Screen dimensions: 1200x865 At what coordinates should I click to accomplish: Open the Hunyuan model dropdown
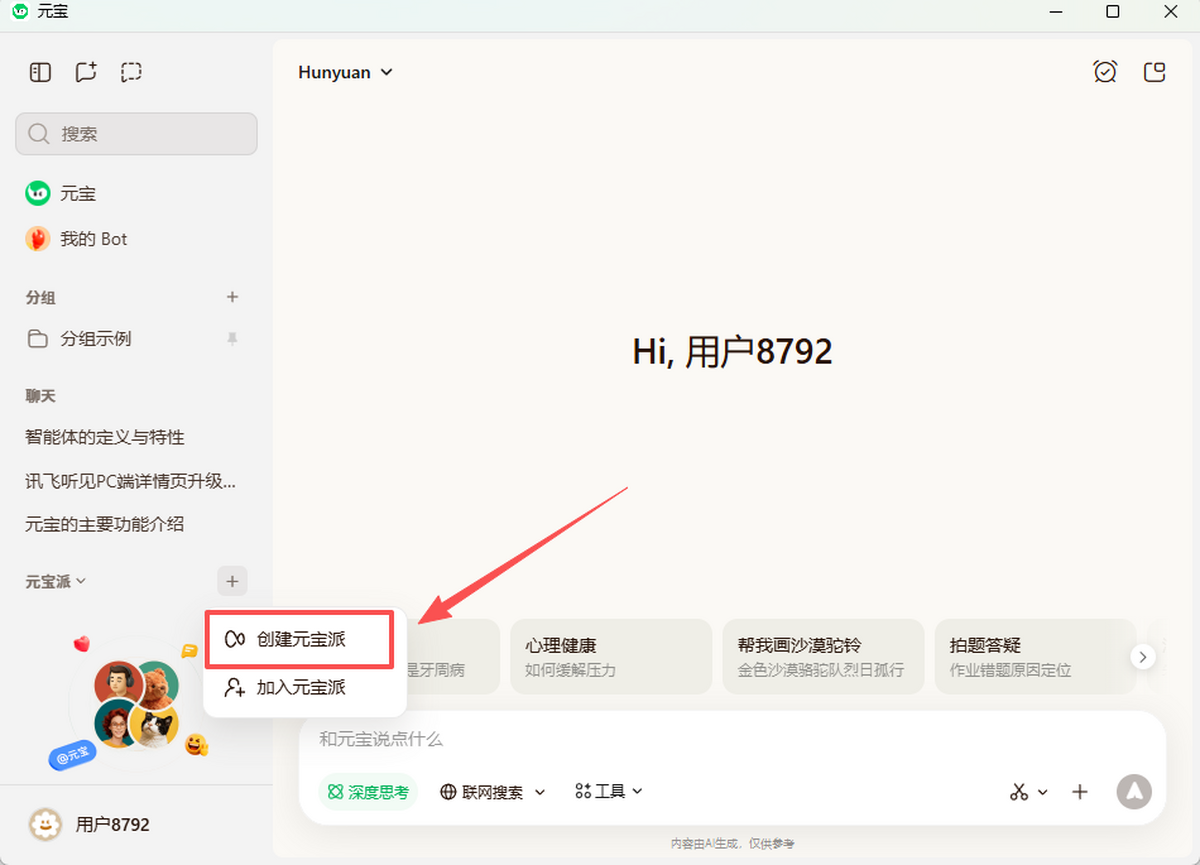(345, 72)
